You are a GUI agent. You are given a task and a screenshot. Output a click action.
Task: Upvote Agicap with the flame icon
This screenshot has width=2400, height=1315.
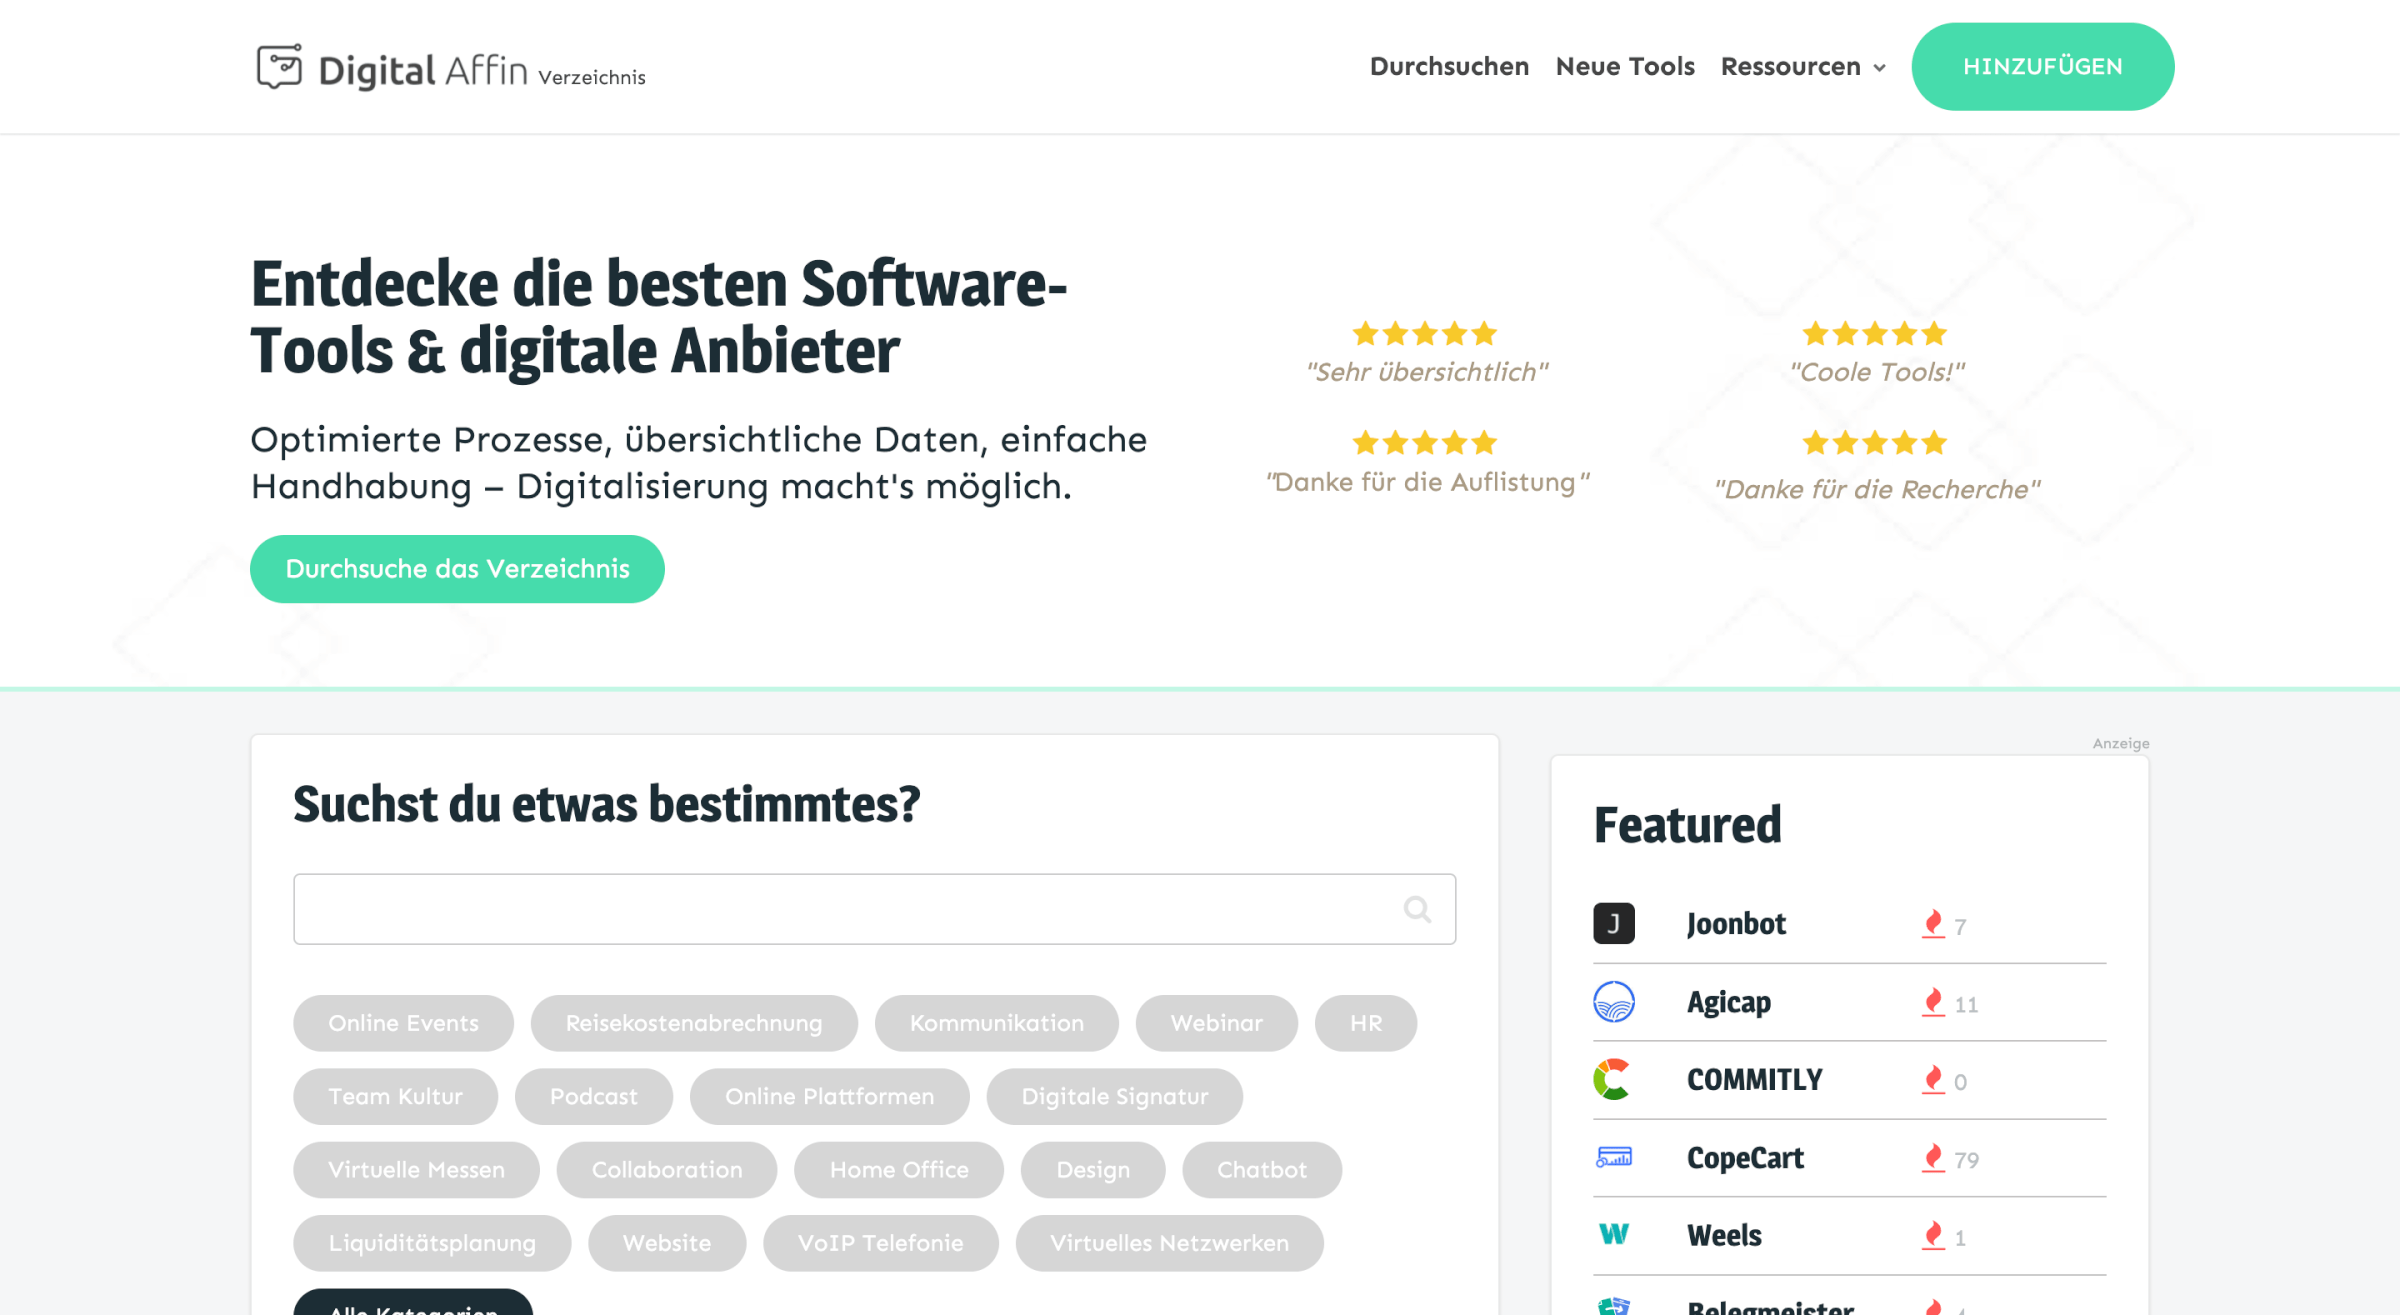click(1933, 1002)
